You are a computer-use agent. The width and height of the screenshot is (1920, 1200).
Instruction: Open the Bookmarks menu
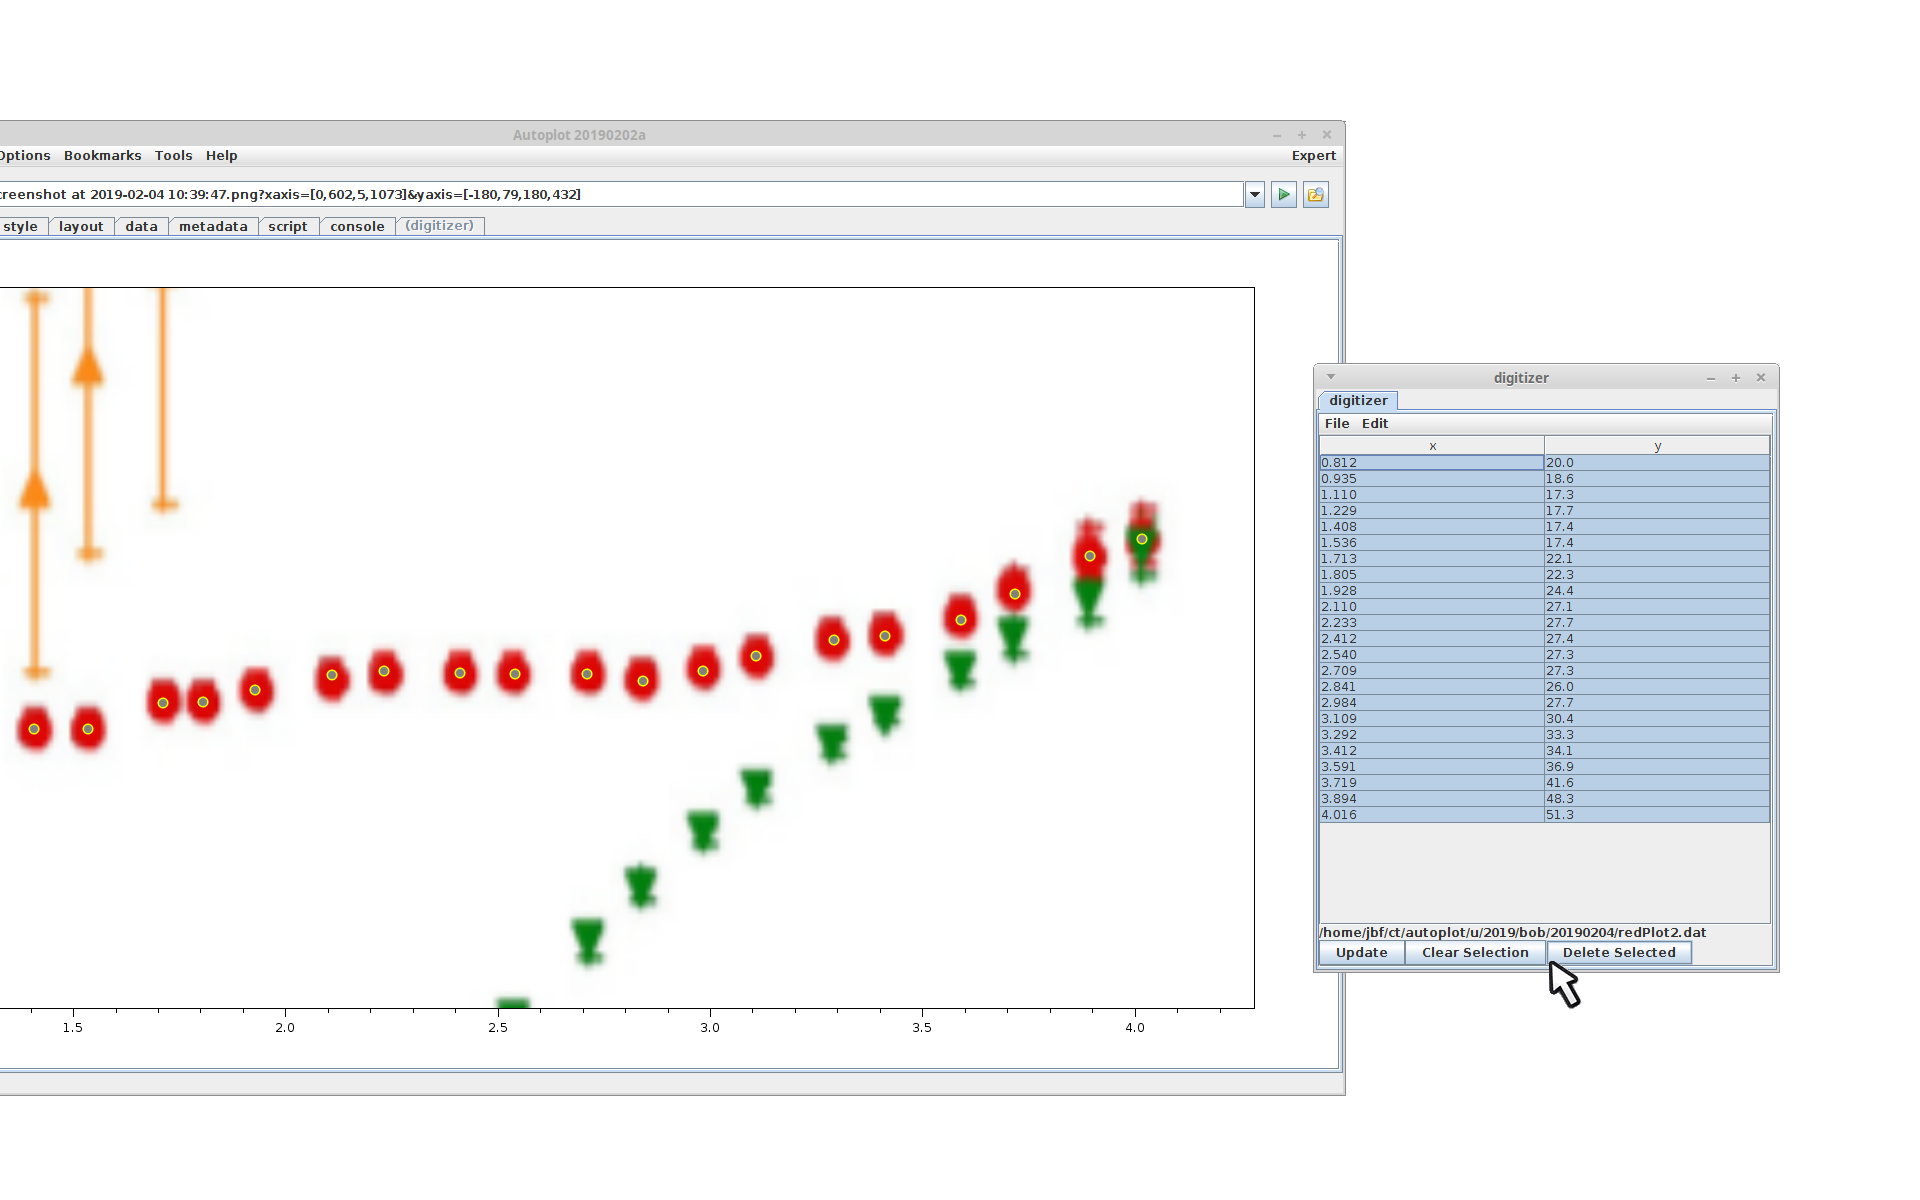pyautogui.click(x=103, y=156)
